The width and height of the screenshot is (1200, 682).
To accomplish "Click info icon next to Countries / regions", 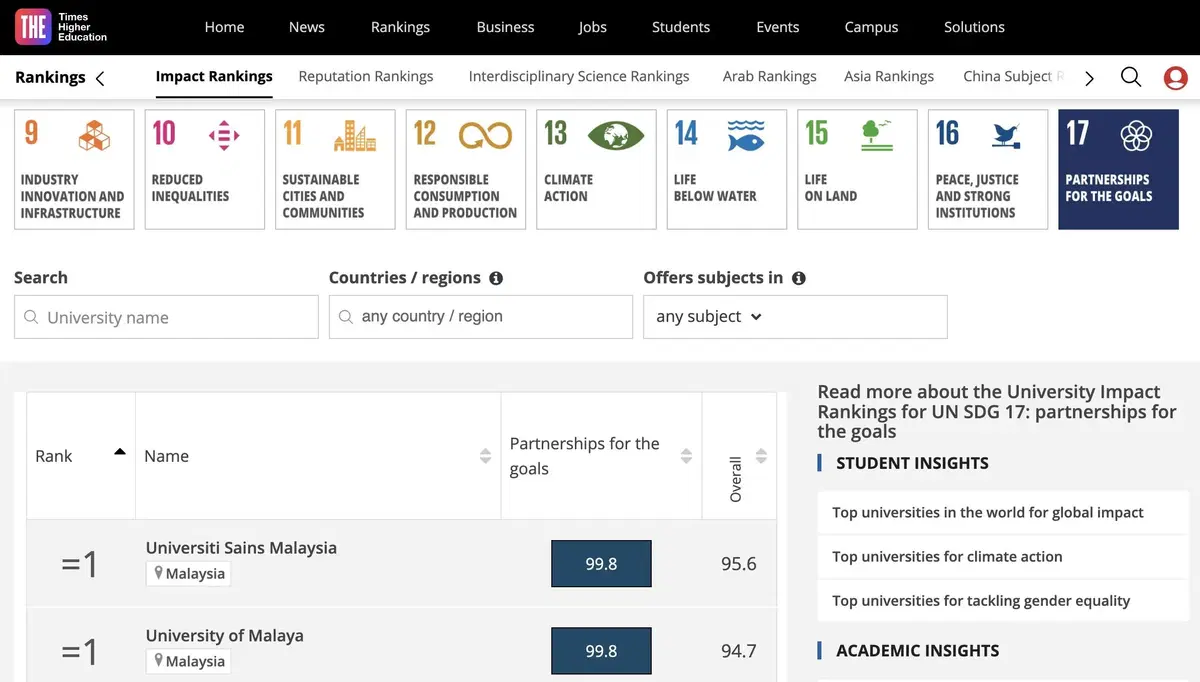I will (x=496, y=278).
